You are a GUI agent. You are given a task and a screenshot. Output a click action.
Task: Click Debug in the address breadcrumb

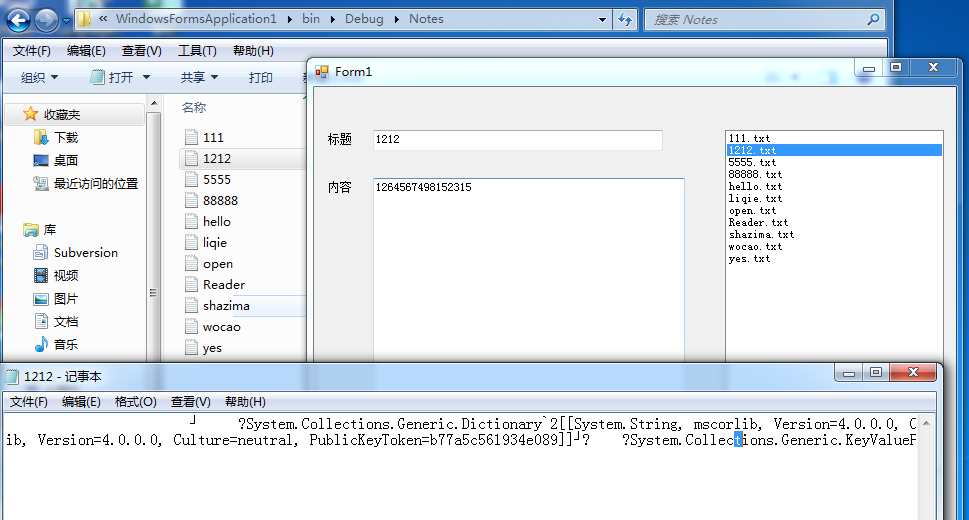[364, 19]
